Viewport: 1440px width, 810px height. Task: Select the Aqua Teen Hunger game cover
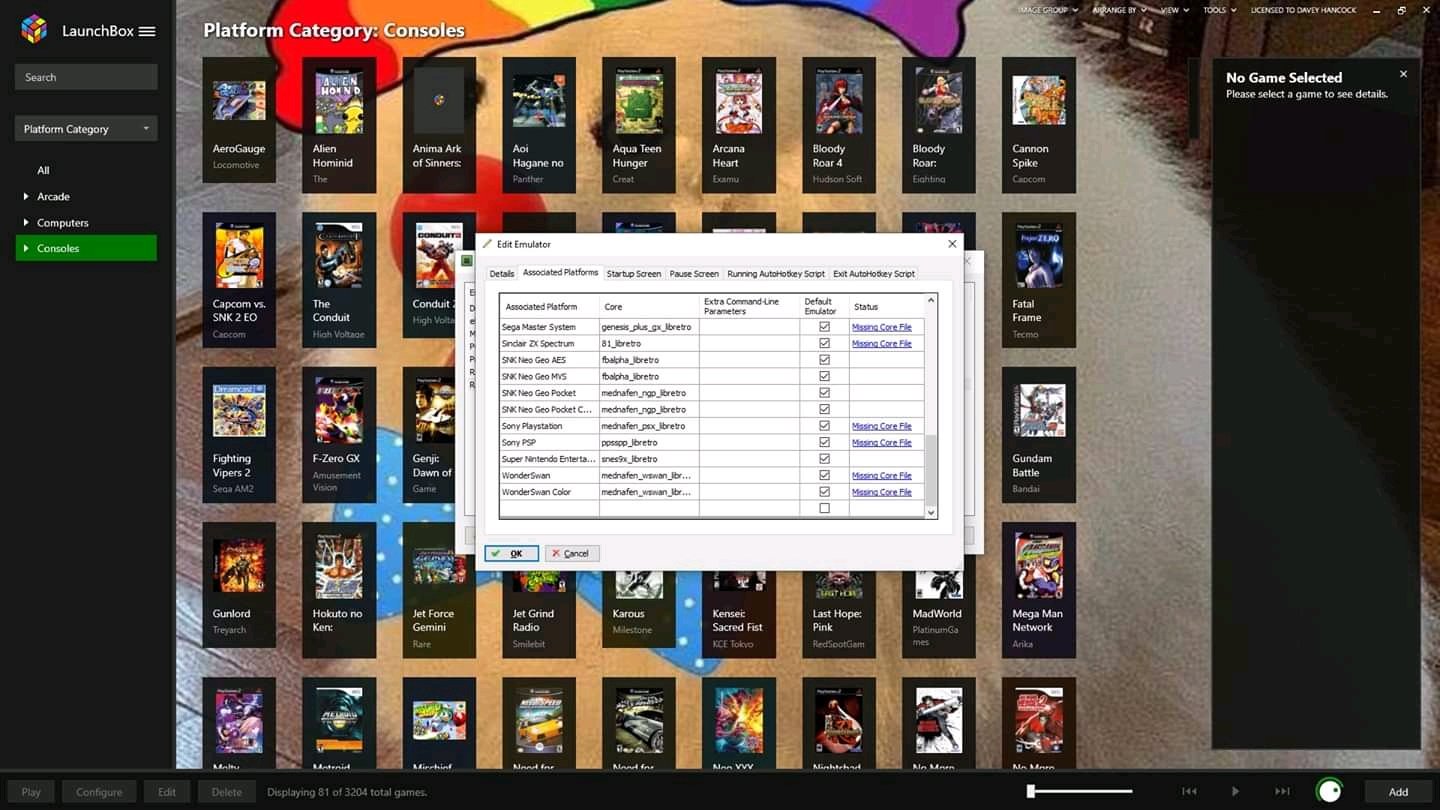point(639,101)
